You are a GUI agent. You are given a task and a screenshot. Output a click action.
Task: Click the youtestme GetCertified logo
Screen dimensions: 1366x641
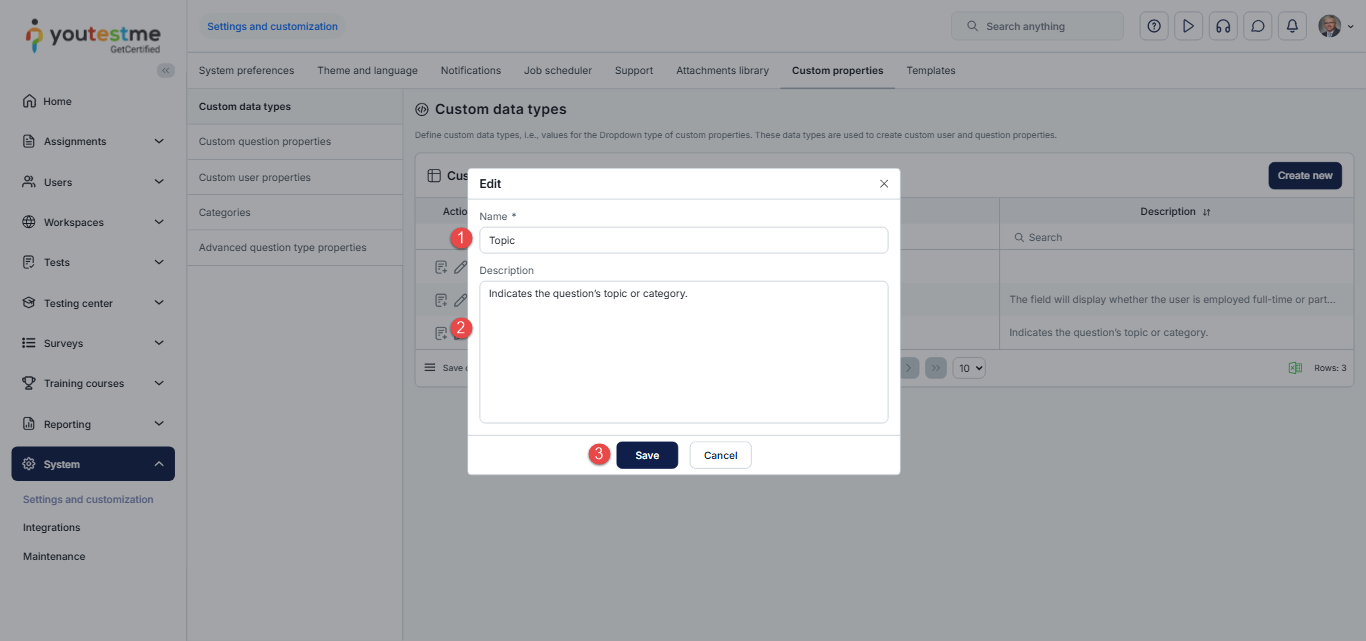[92, 36]
